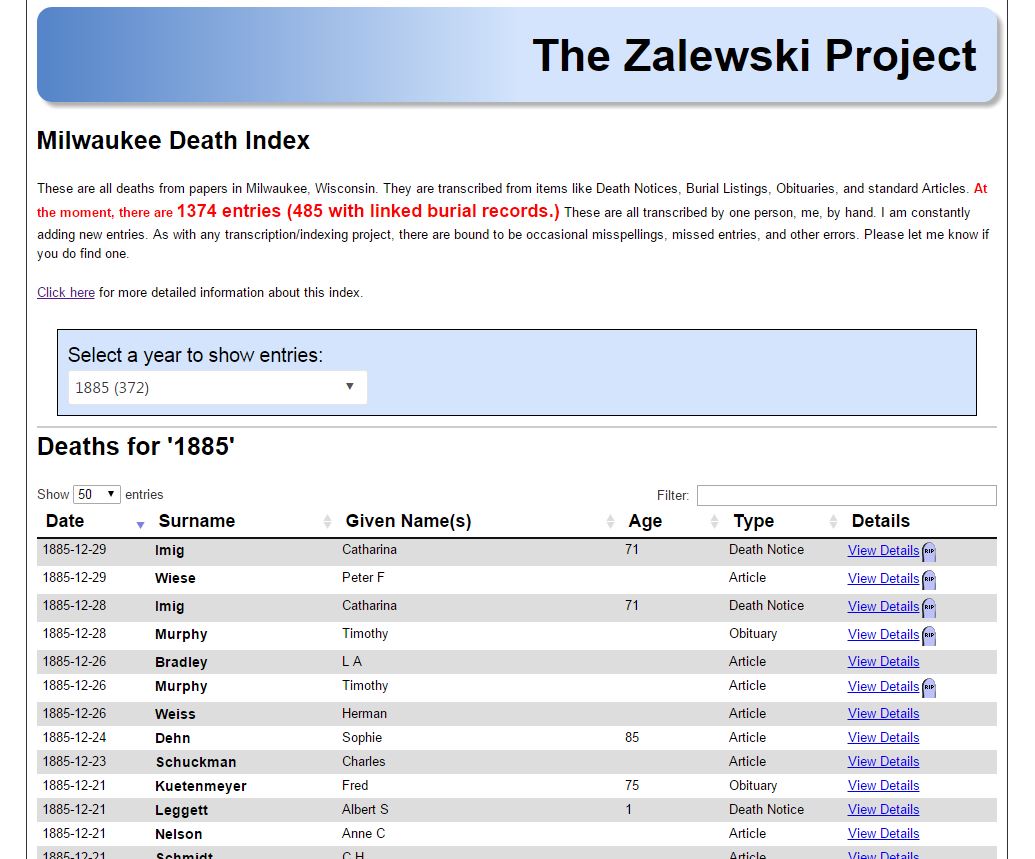Click tombstone icon for Imig 1885-12-28 entry
Image resolution: width=1035 pixels, height=859 pixels.
click(929, 607)
